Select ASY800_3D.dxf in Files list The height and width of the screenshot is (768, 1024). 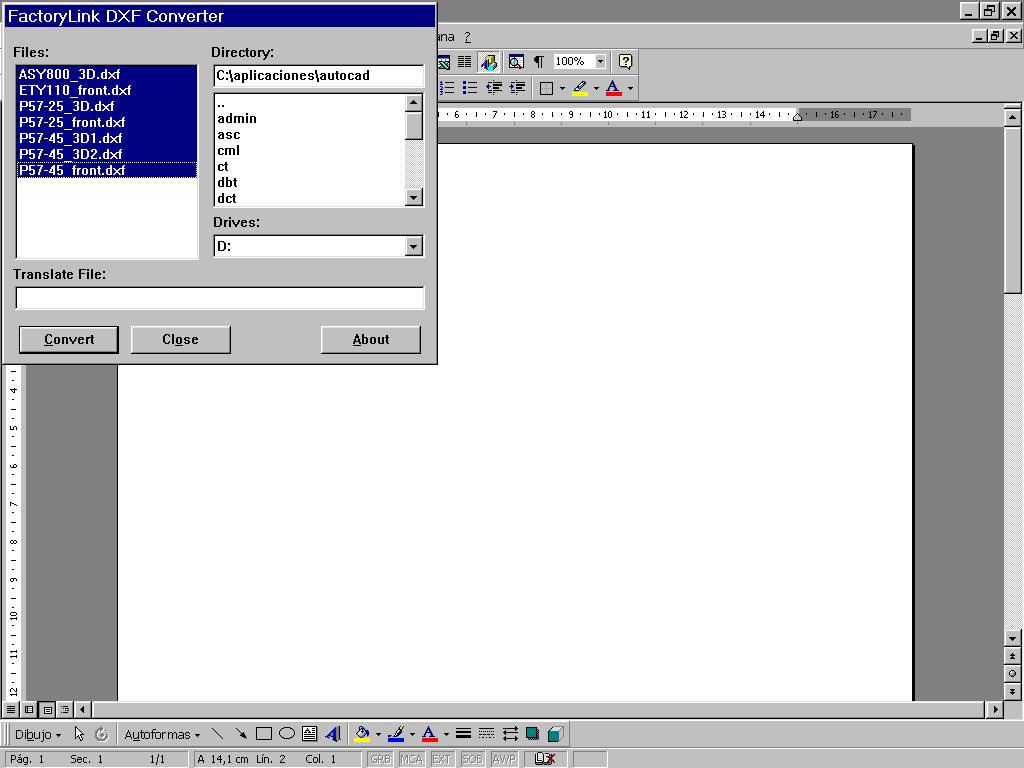pos(106,74)
